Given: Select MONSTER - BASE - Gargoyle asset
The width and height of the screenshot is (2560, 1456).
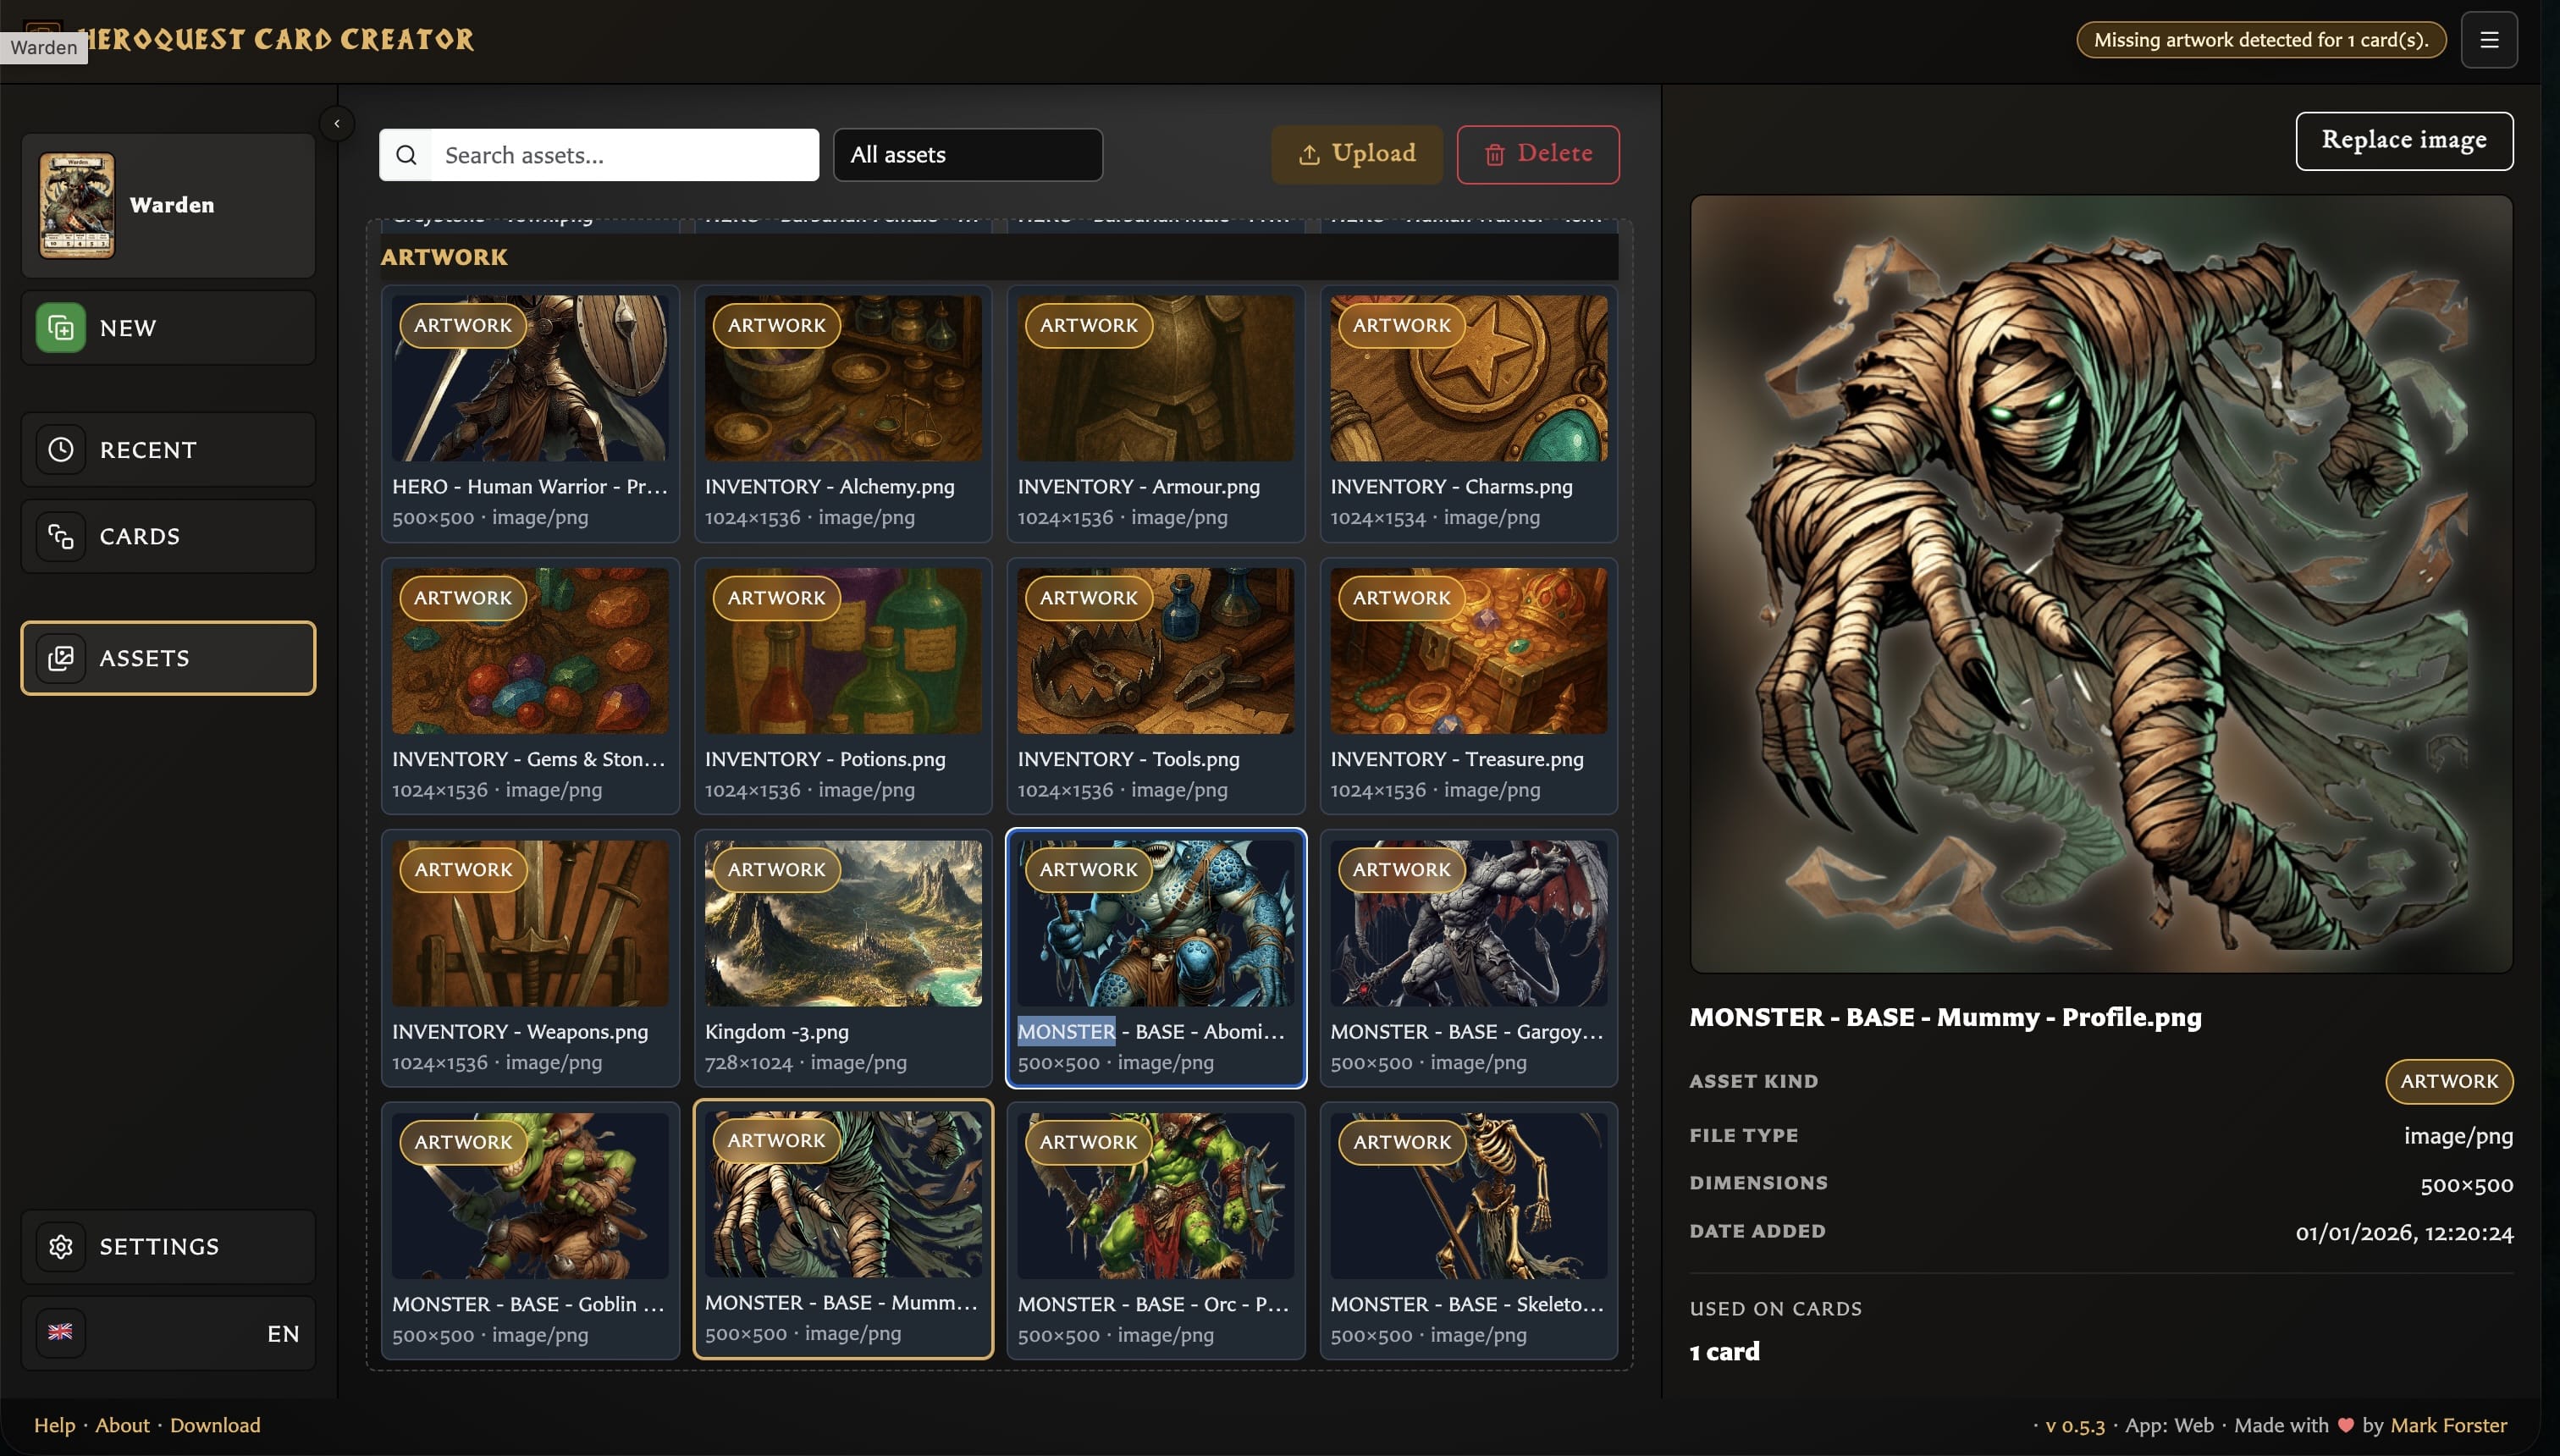Looking at the screenshot, I should click(1469, 958).
